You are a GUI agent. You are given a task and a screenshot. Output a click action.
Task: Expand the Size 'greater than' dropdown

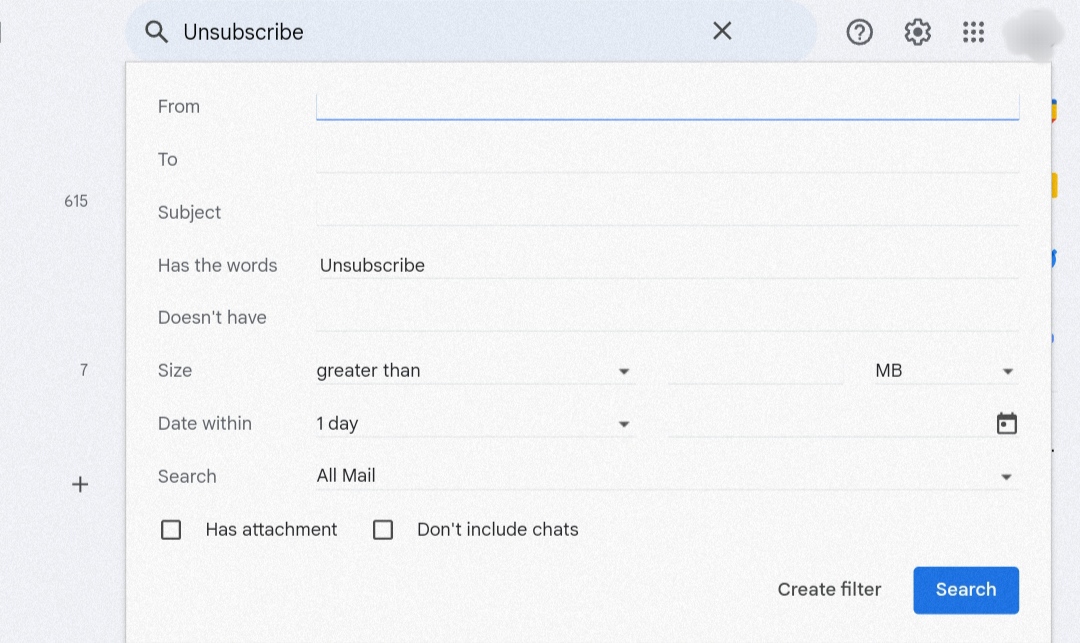pos(475,371)
